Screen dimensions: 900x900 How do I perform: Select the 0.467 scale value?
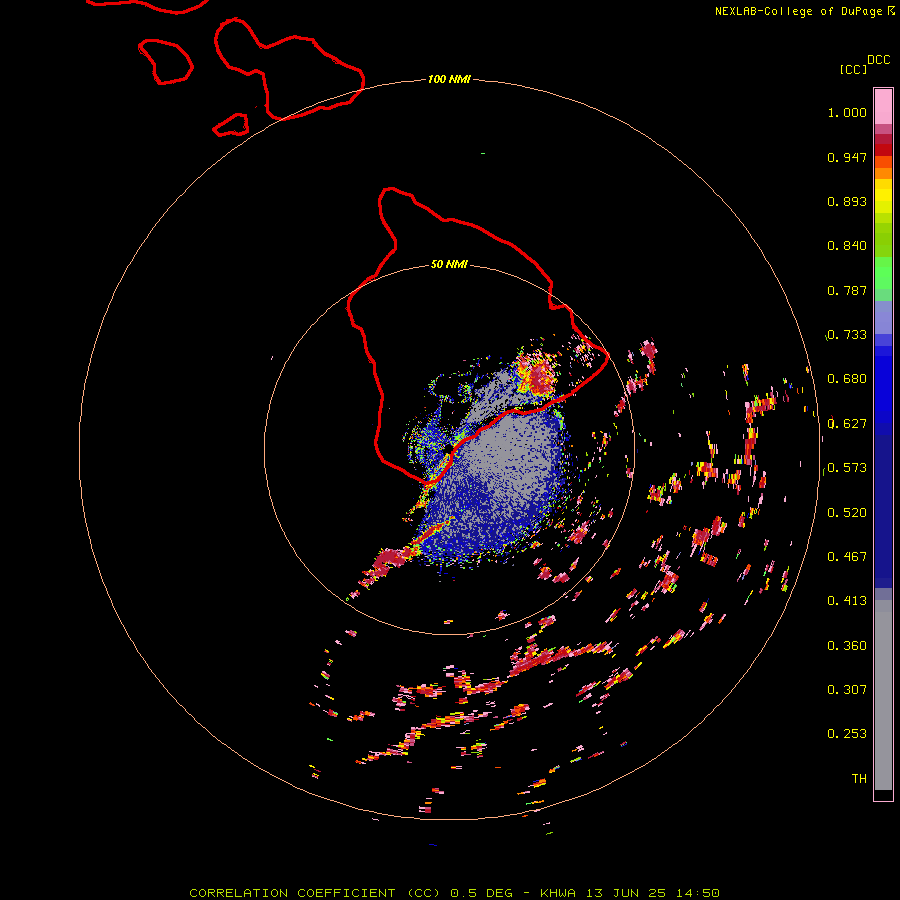tap(847, 557)
